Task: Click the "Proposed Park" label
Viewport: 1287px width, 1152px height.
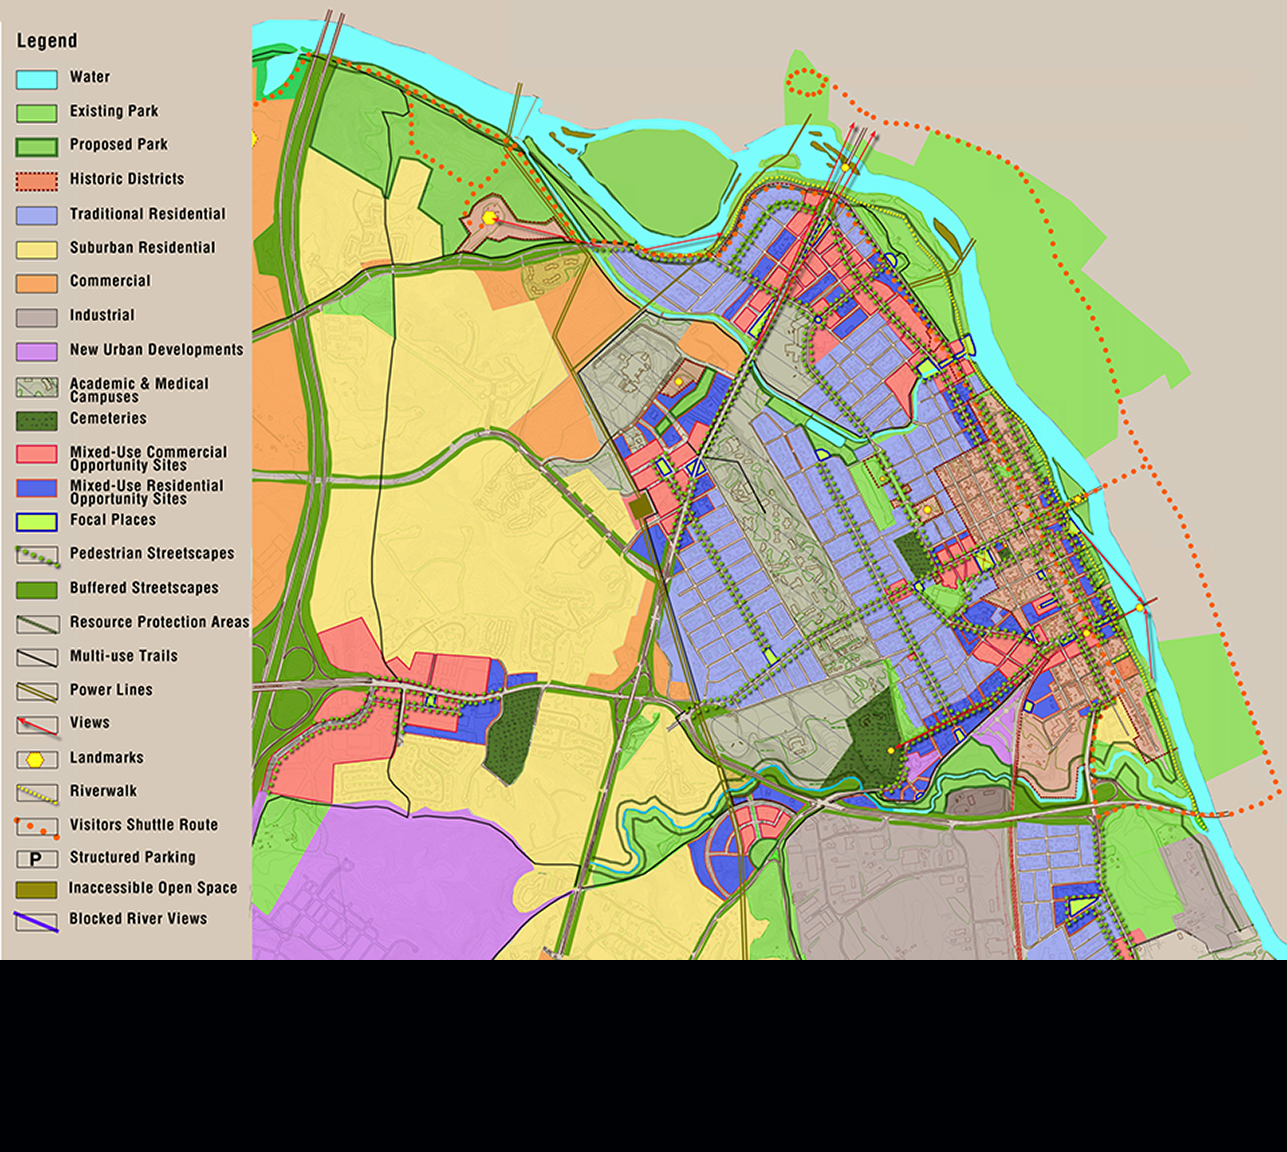Action: [119, 145]
